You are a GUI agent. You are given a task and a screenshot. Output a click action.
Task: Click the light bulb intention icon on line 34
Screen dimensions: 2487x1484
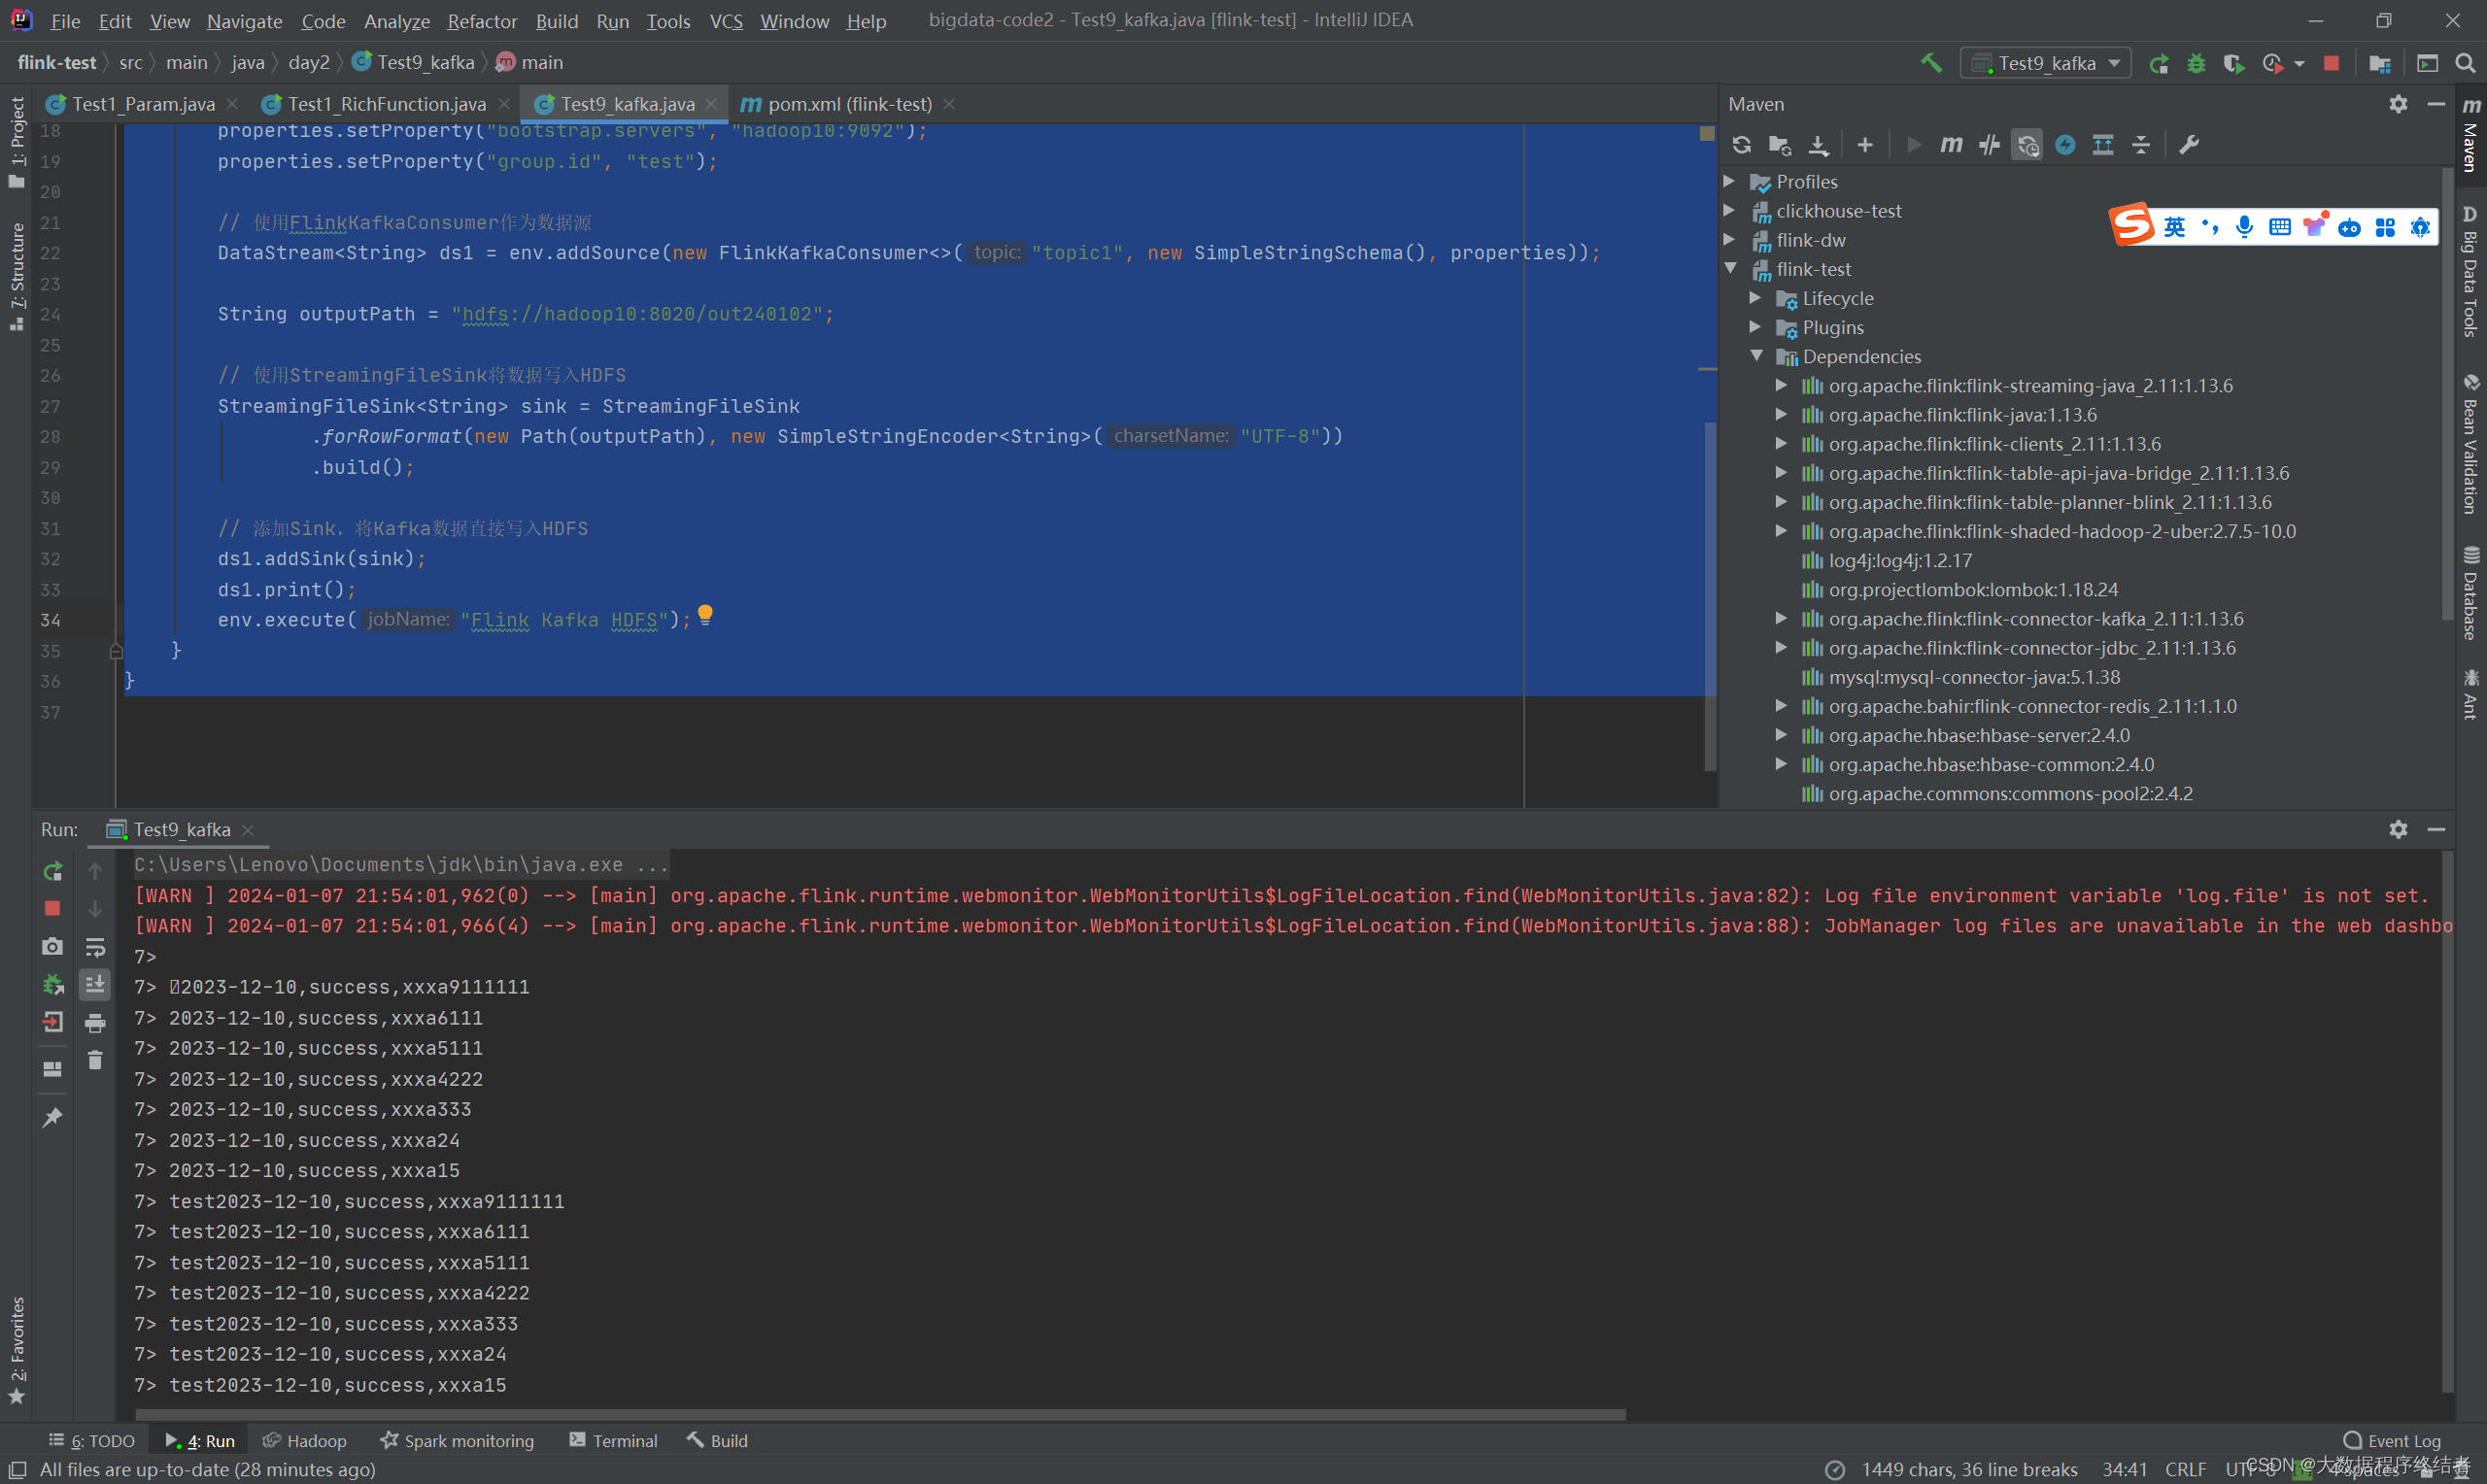tap(705, 615)
